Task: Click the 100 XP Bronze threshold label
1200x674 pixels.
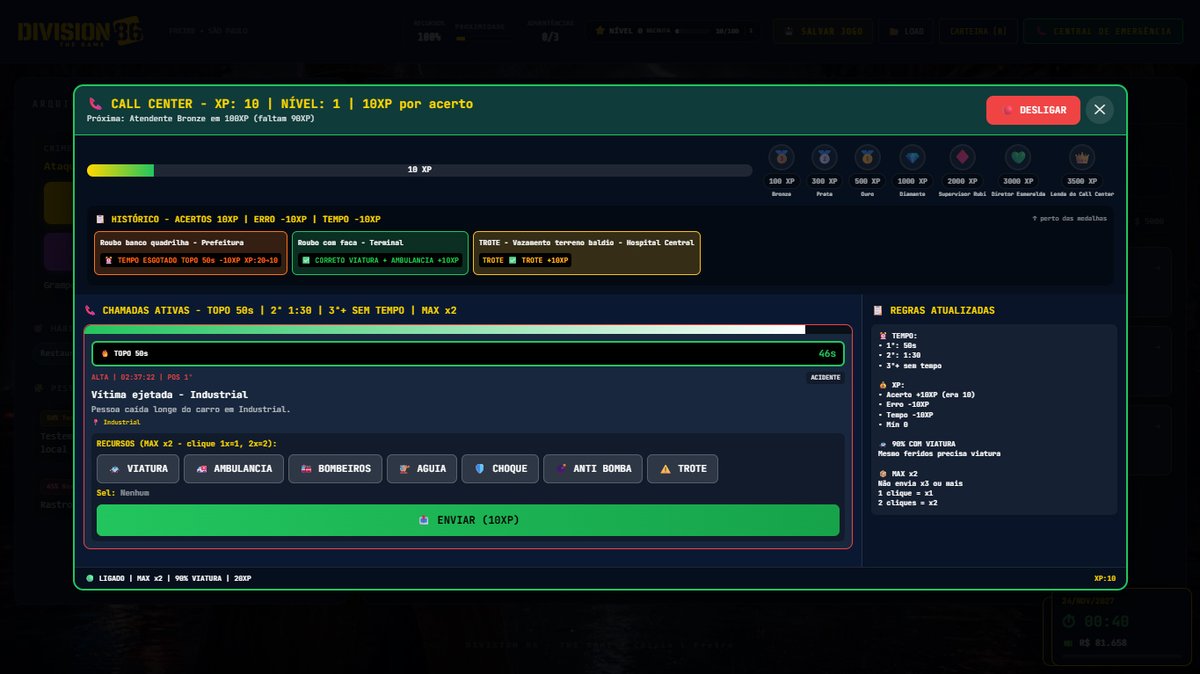Action: (781, 181)
